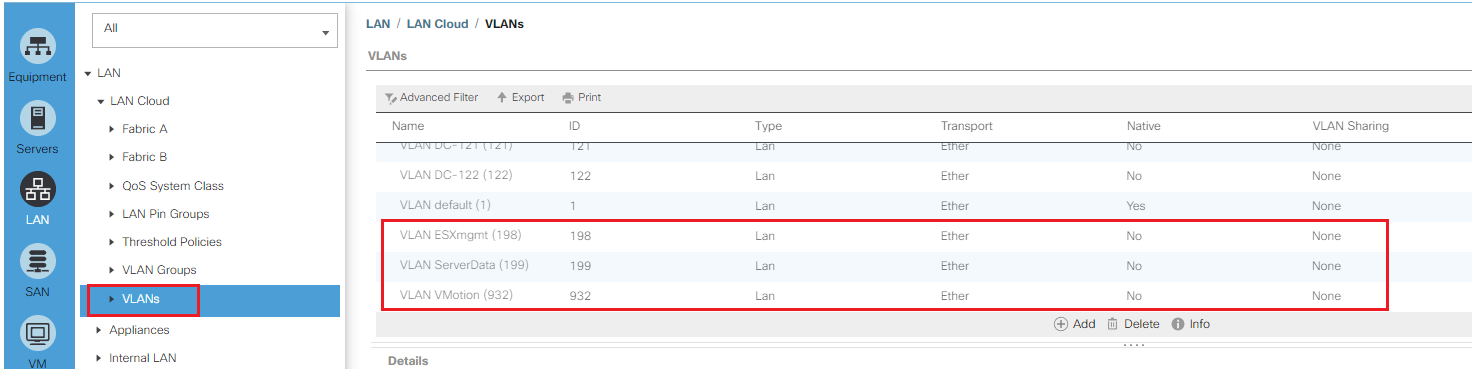Open the SAN section icon

point(38,262)
